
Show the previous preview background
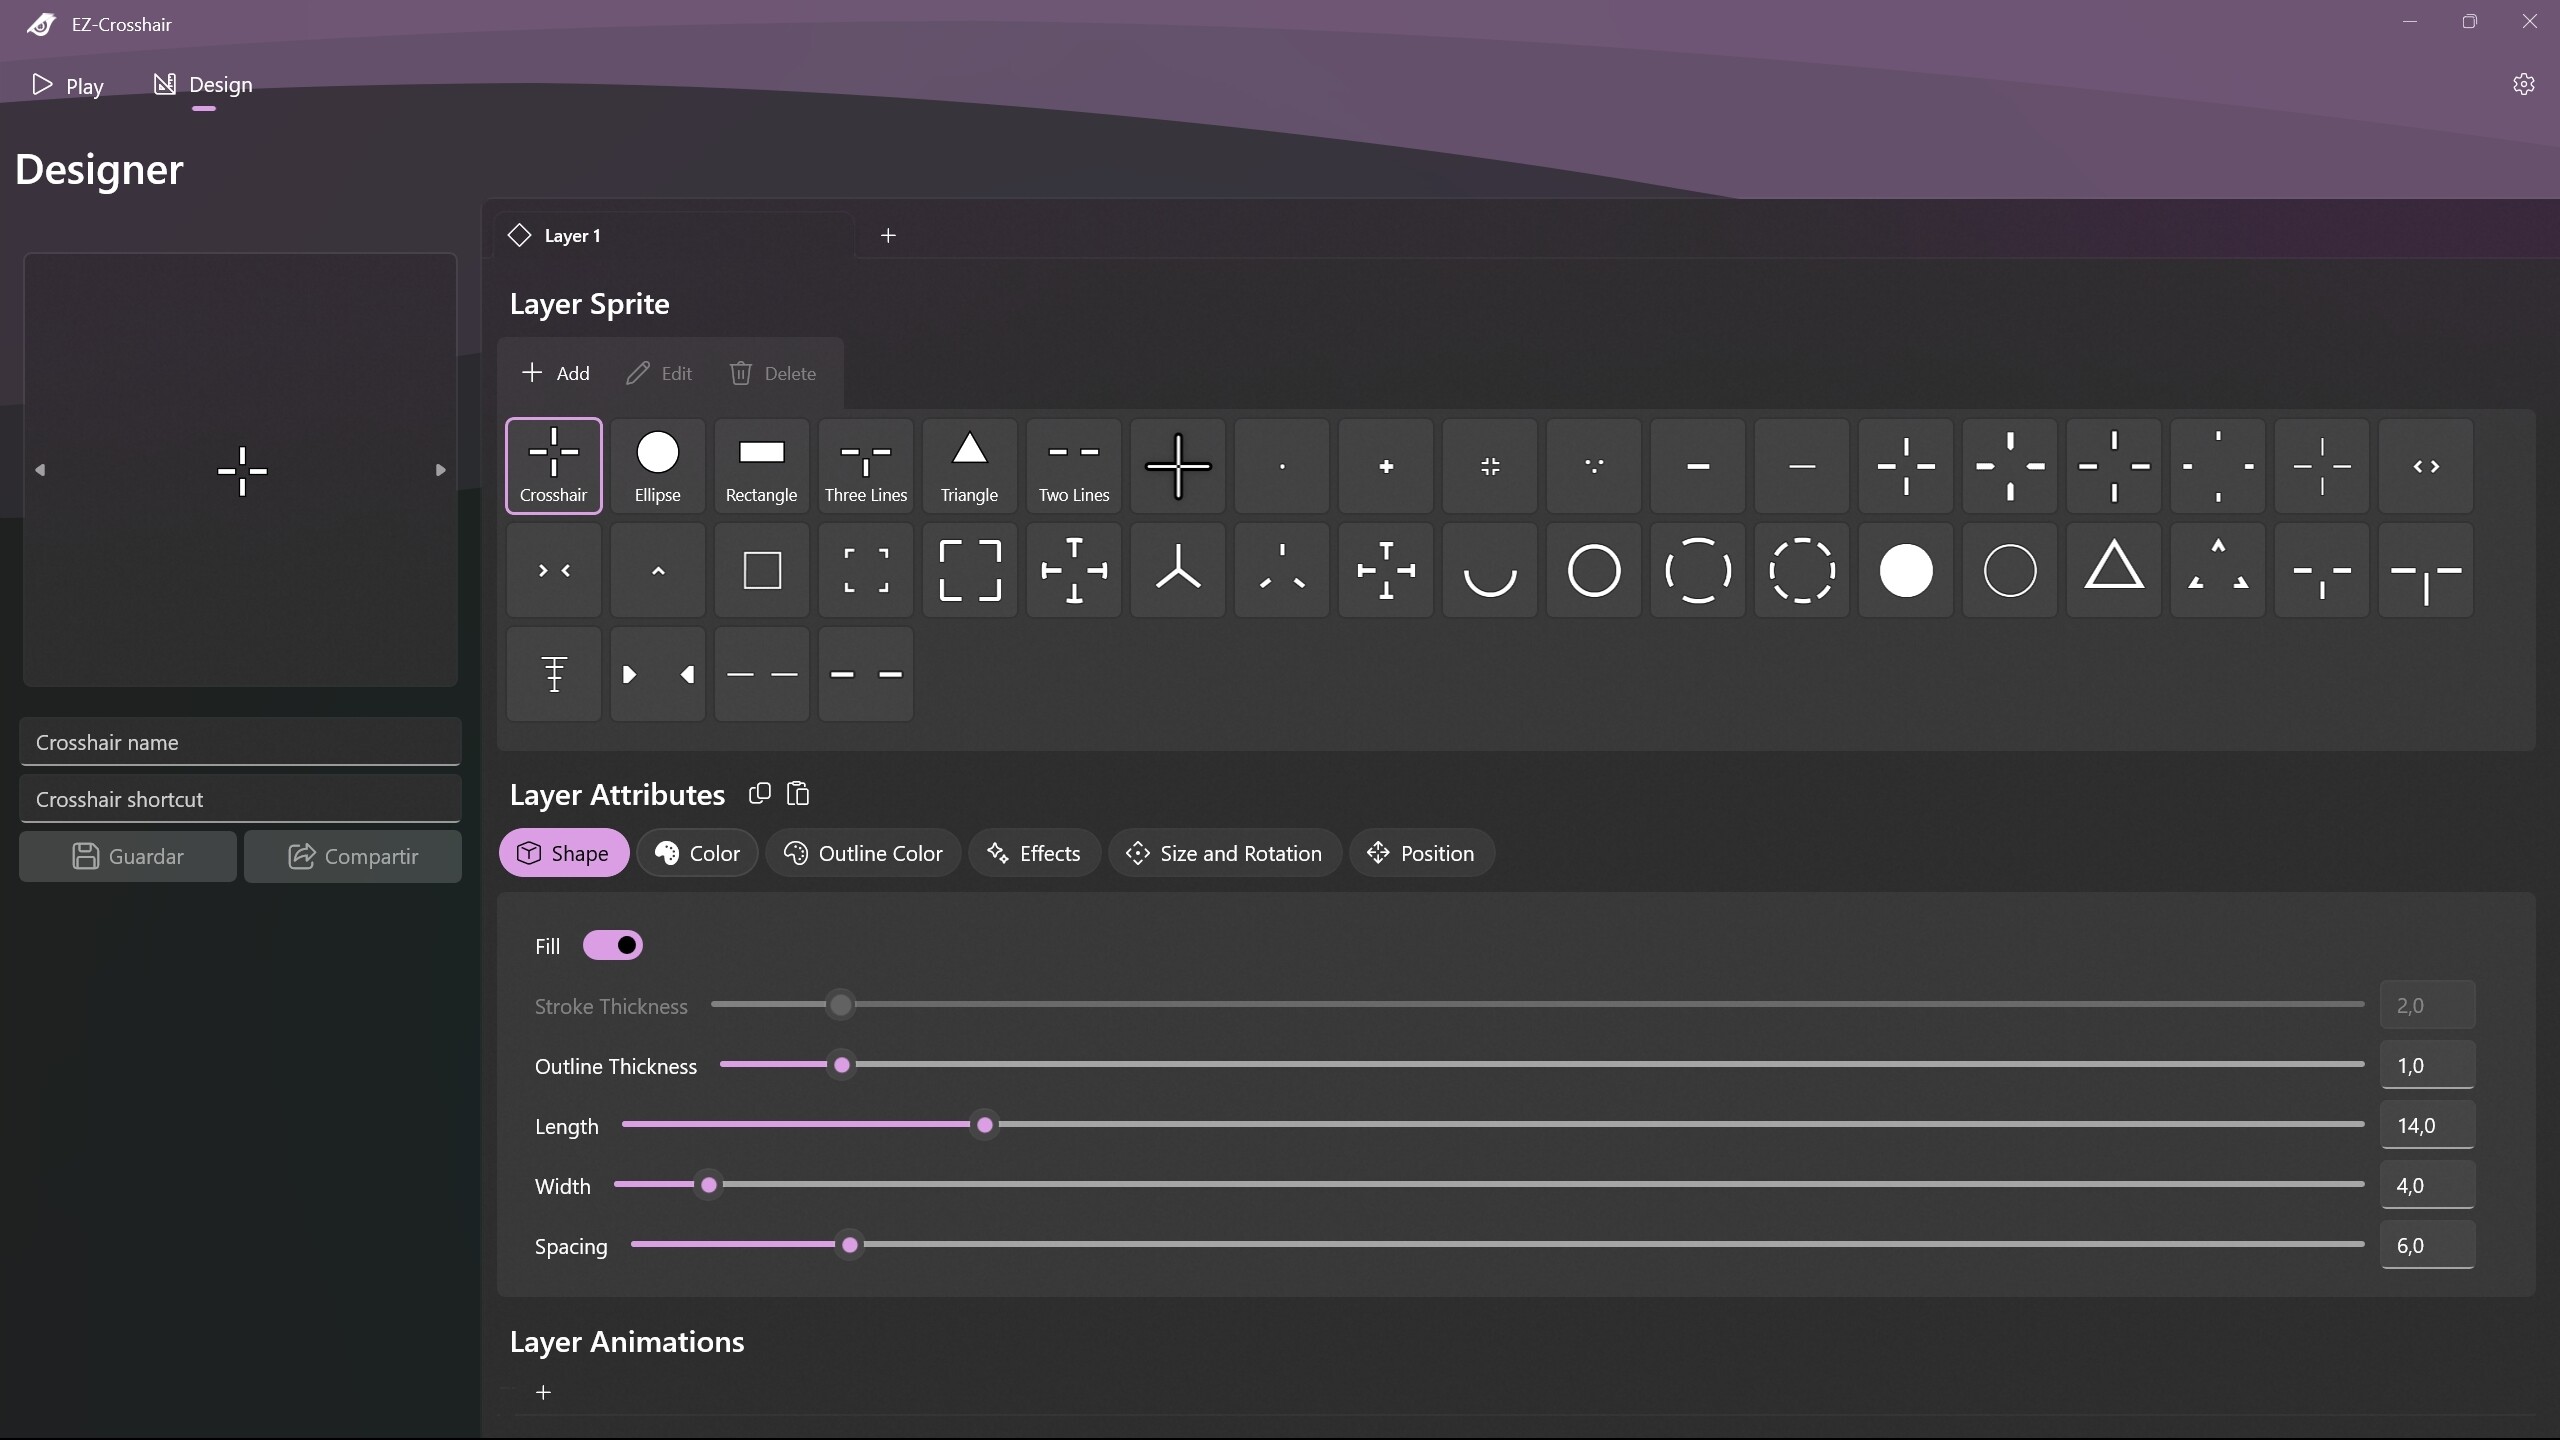[x=41, y=469]
